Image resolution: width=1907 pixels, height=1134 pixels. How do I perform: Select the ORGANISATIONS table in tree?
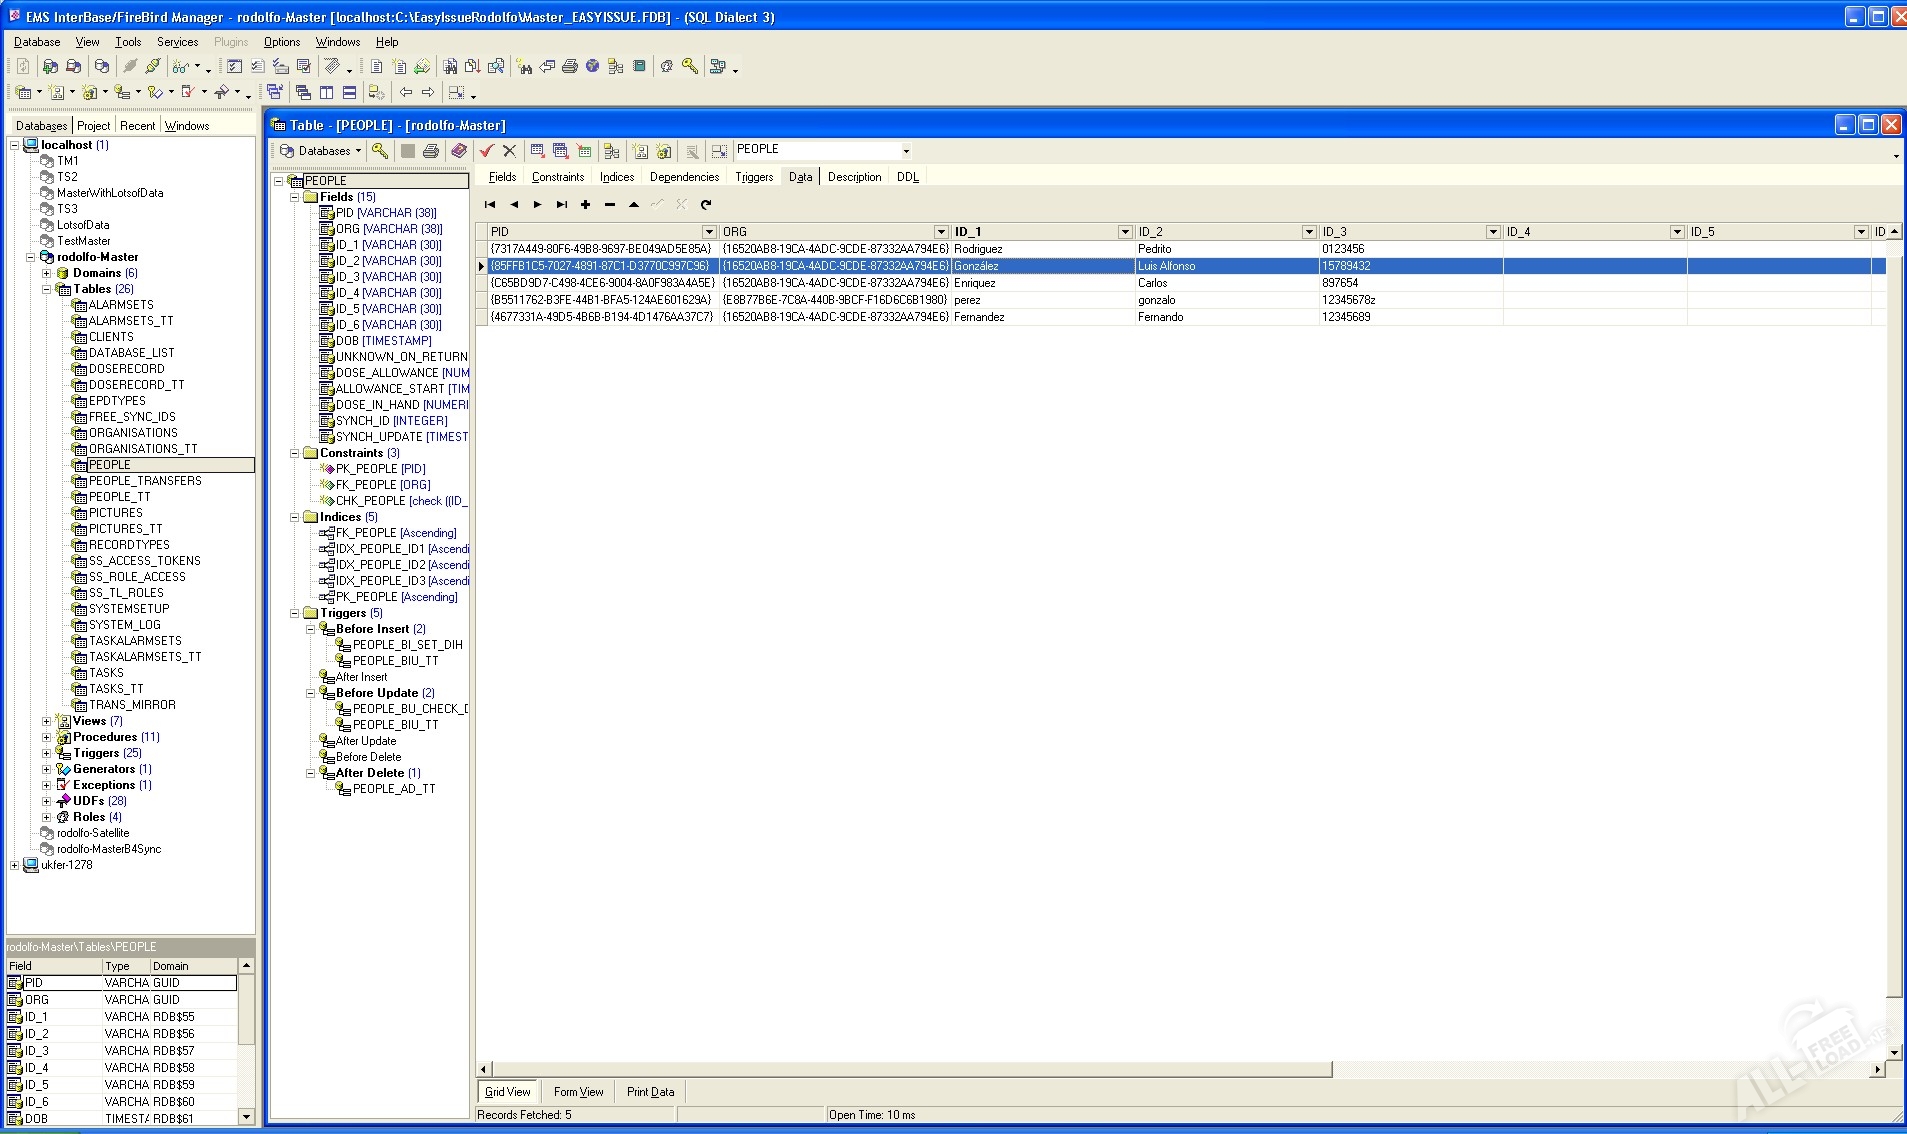pos(132,433)
